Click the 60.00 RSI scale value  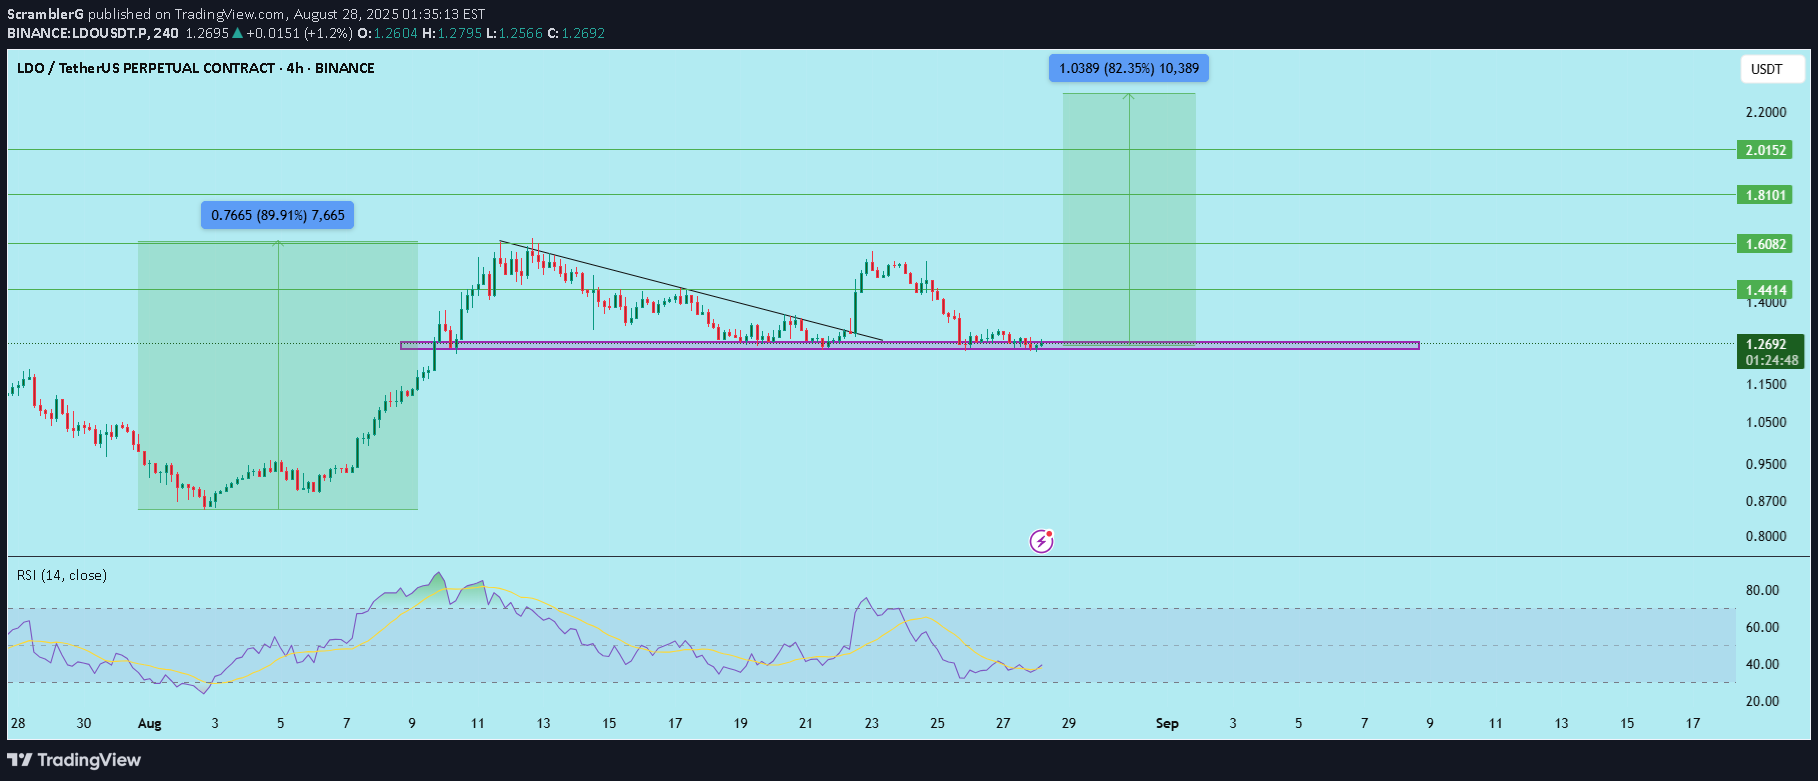(x=1763, y=627)
